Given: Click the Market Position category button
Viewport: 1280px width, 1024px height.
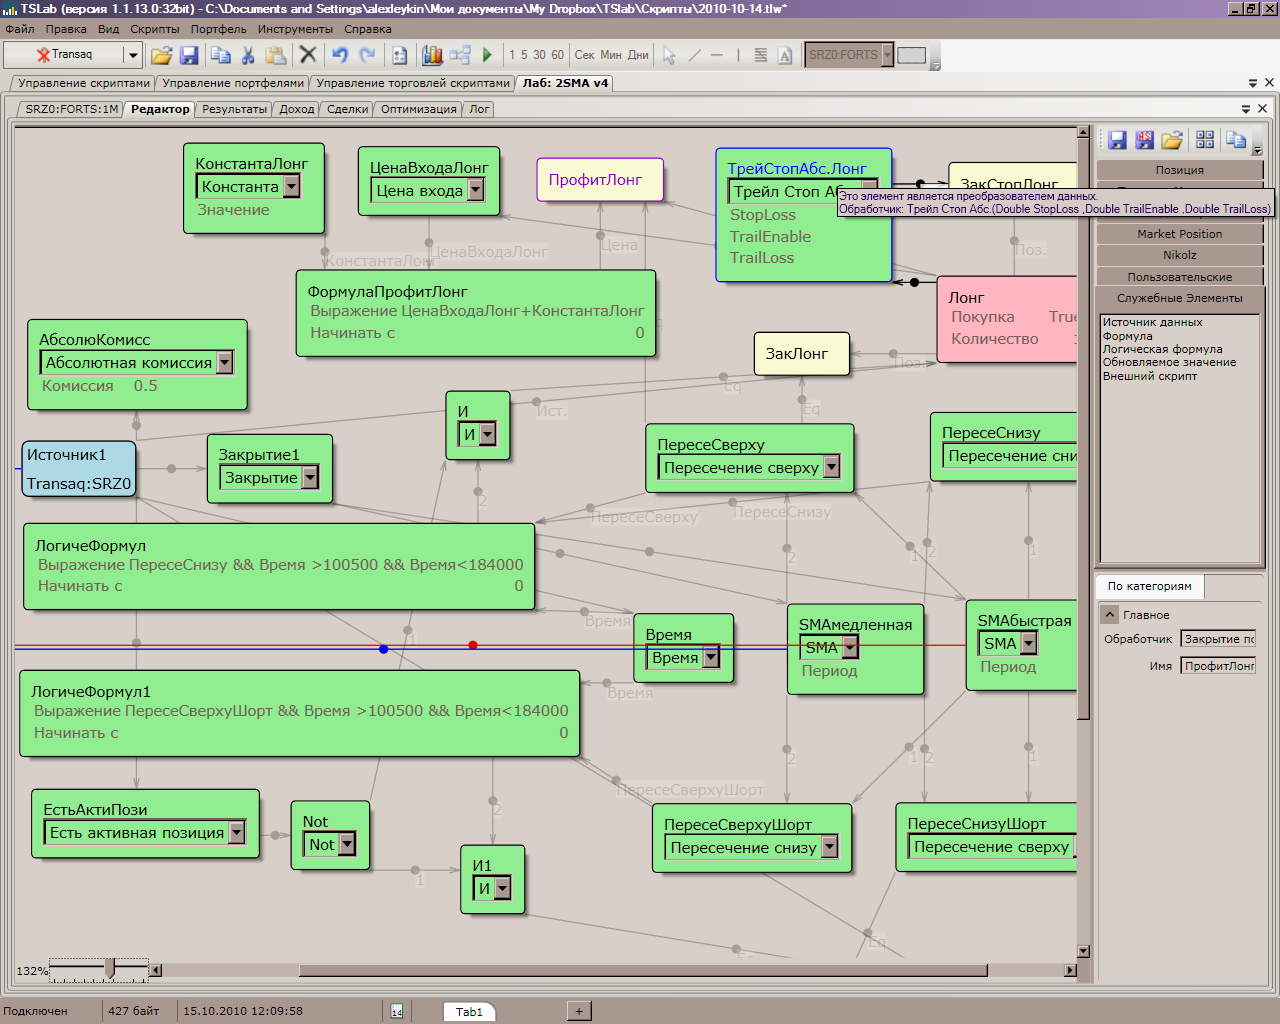Looking at the screenshot, I should pyautogui.click(x=1179, y=234).
